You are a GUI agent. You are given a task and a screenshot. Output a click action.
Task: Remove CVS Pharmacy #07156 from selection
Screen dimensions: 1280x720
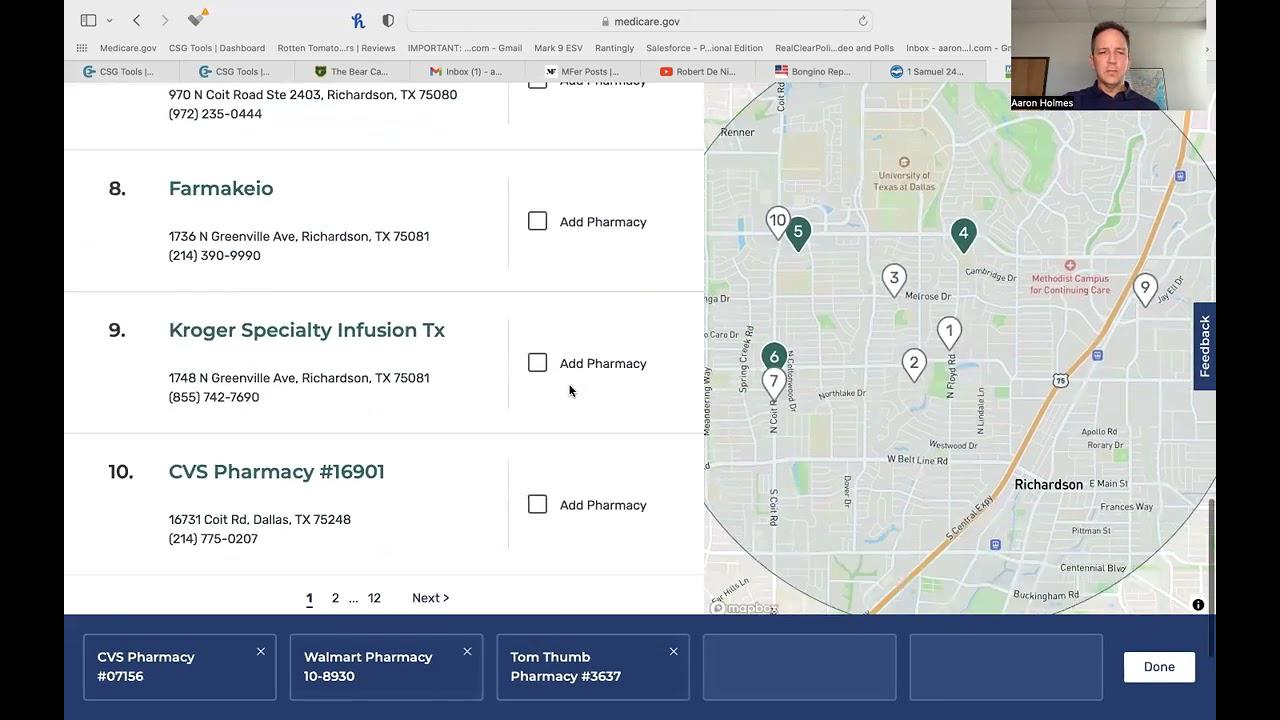tap(260, 652)
